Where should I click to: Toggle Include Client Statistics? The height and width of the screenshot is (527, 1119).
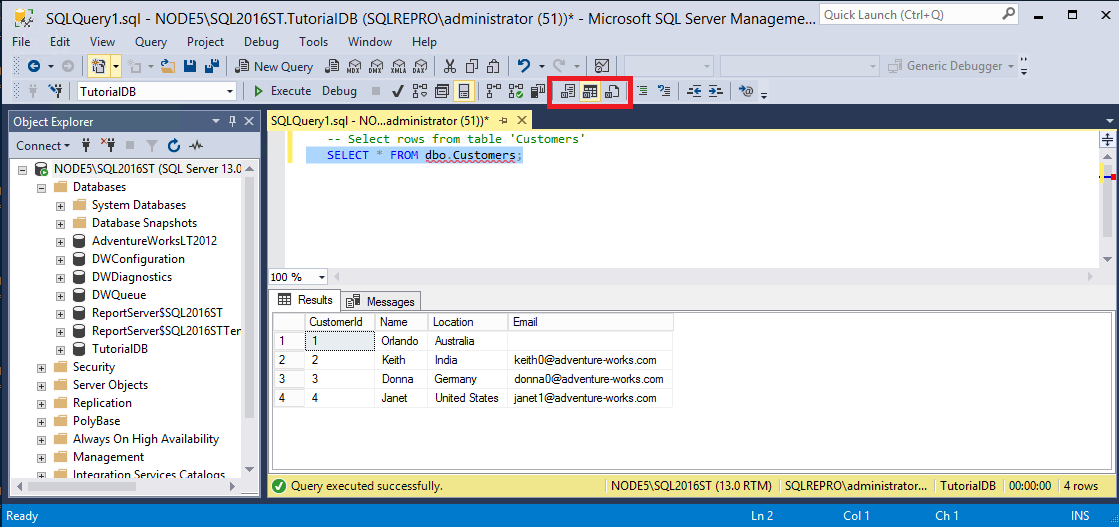(x=537, y=91)
